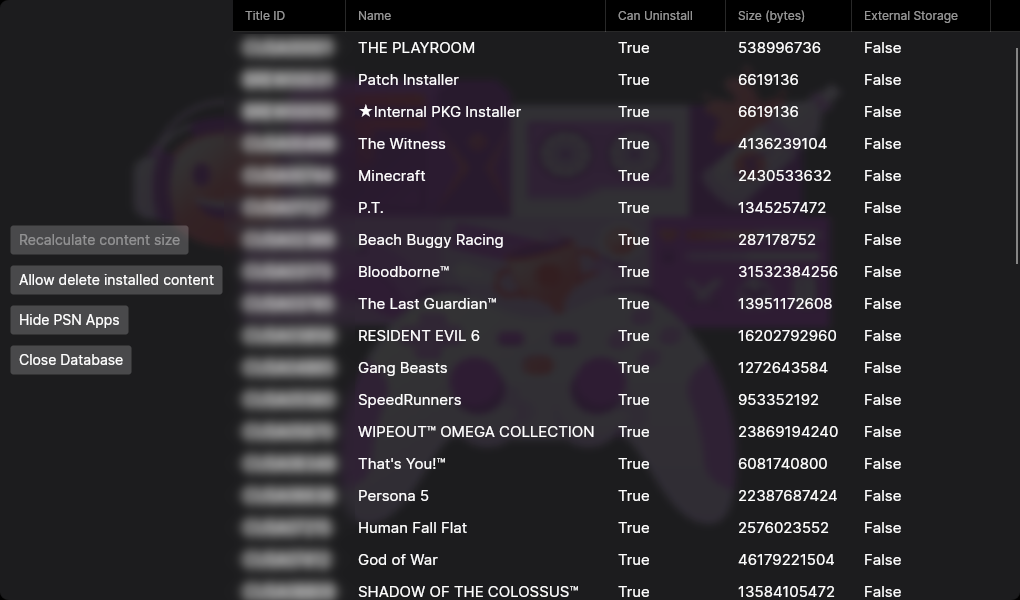
Task: Close the database with Close Database button
Action: (71, 360)
